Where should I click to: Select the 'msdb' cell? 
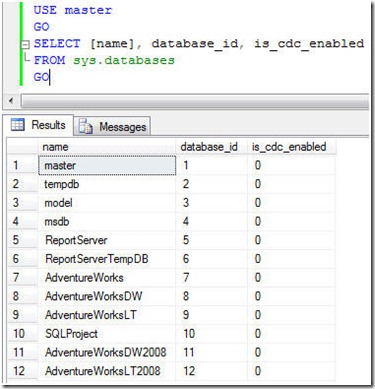click(x=107, y=221)
